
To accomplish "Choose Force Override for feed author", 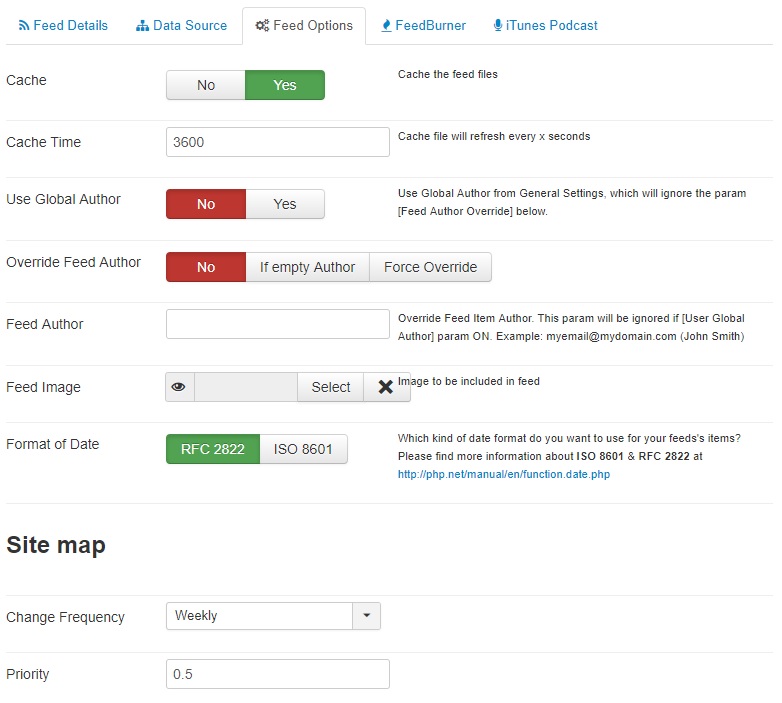I will [x=430, y=267].
